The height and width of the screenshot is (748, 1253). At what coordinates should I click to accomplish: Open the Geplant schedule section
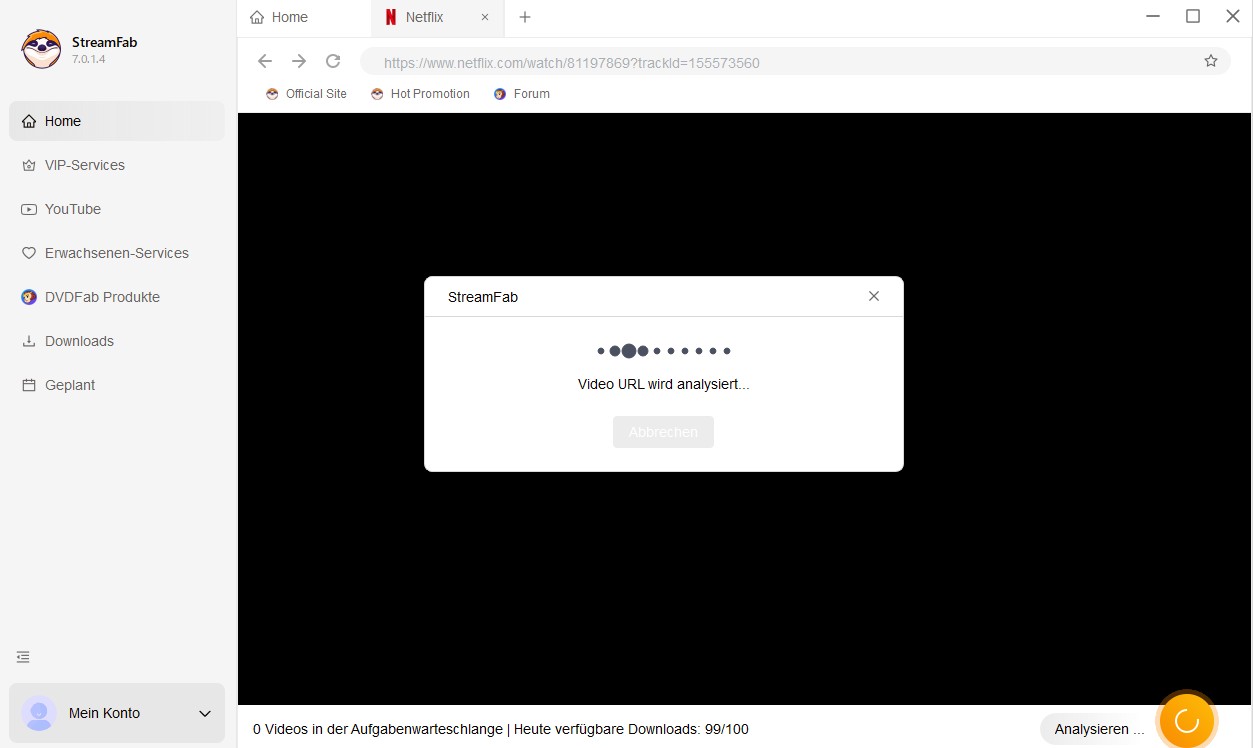pos(69,385)
